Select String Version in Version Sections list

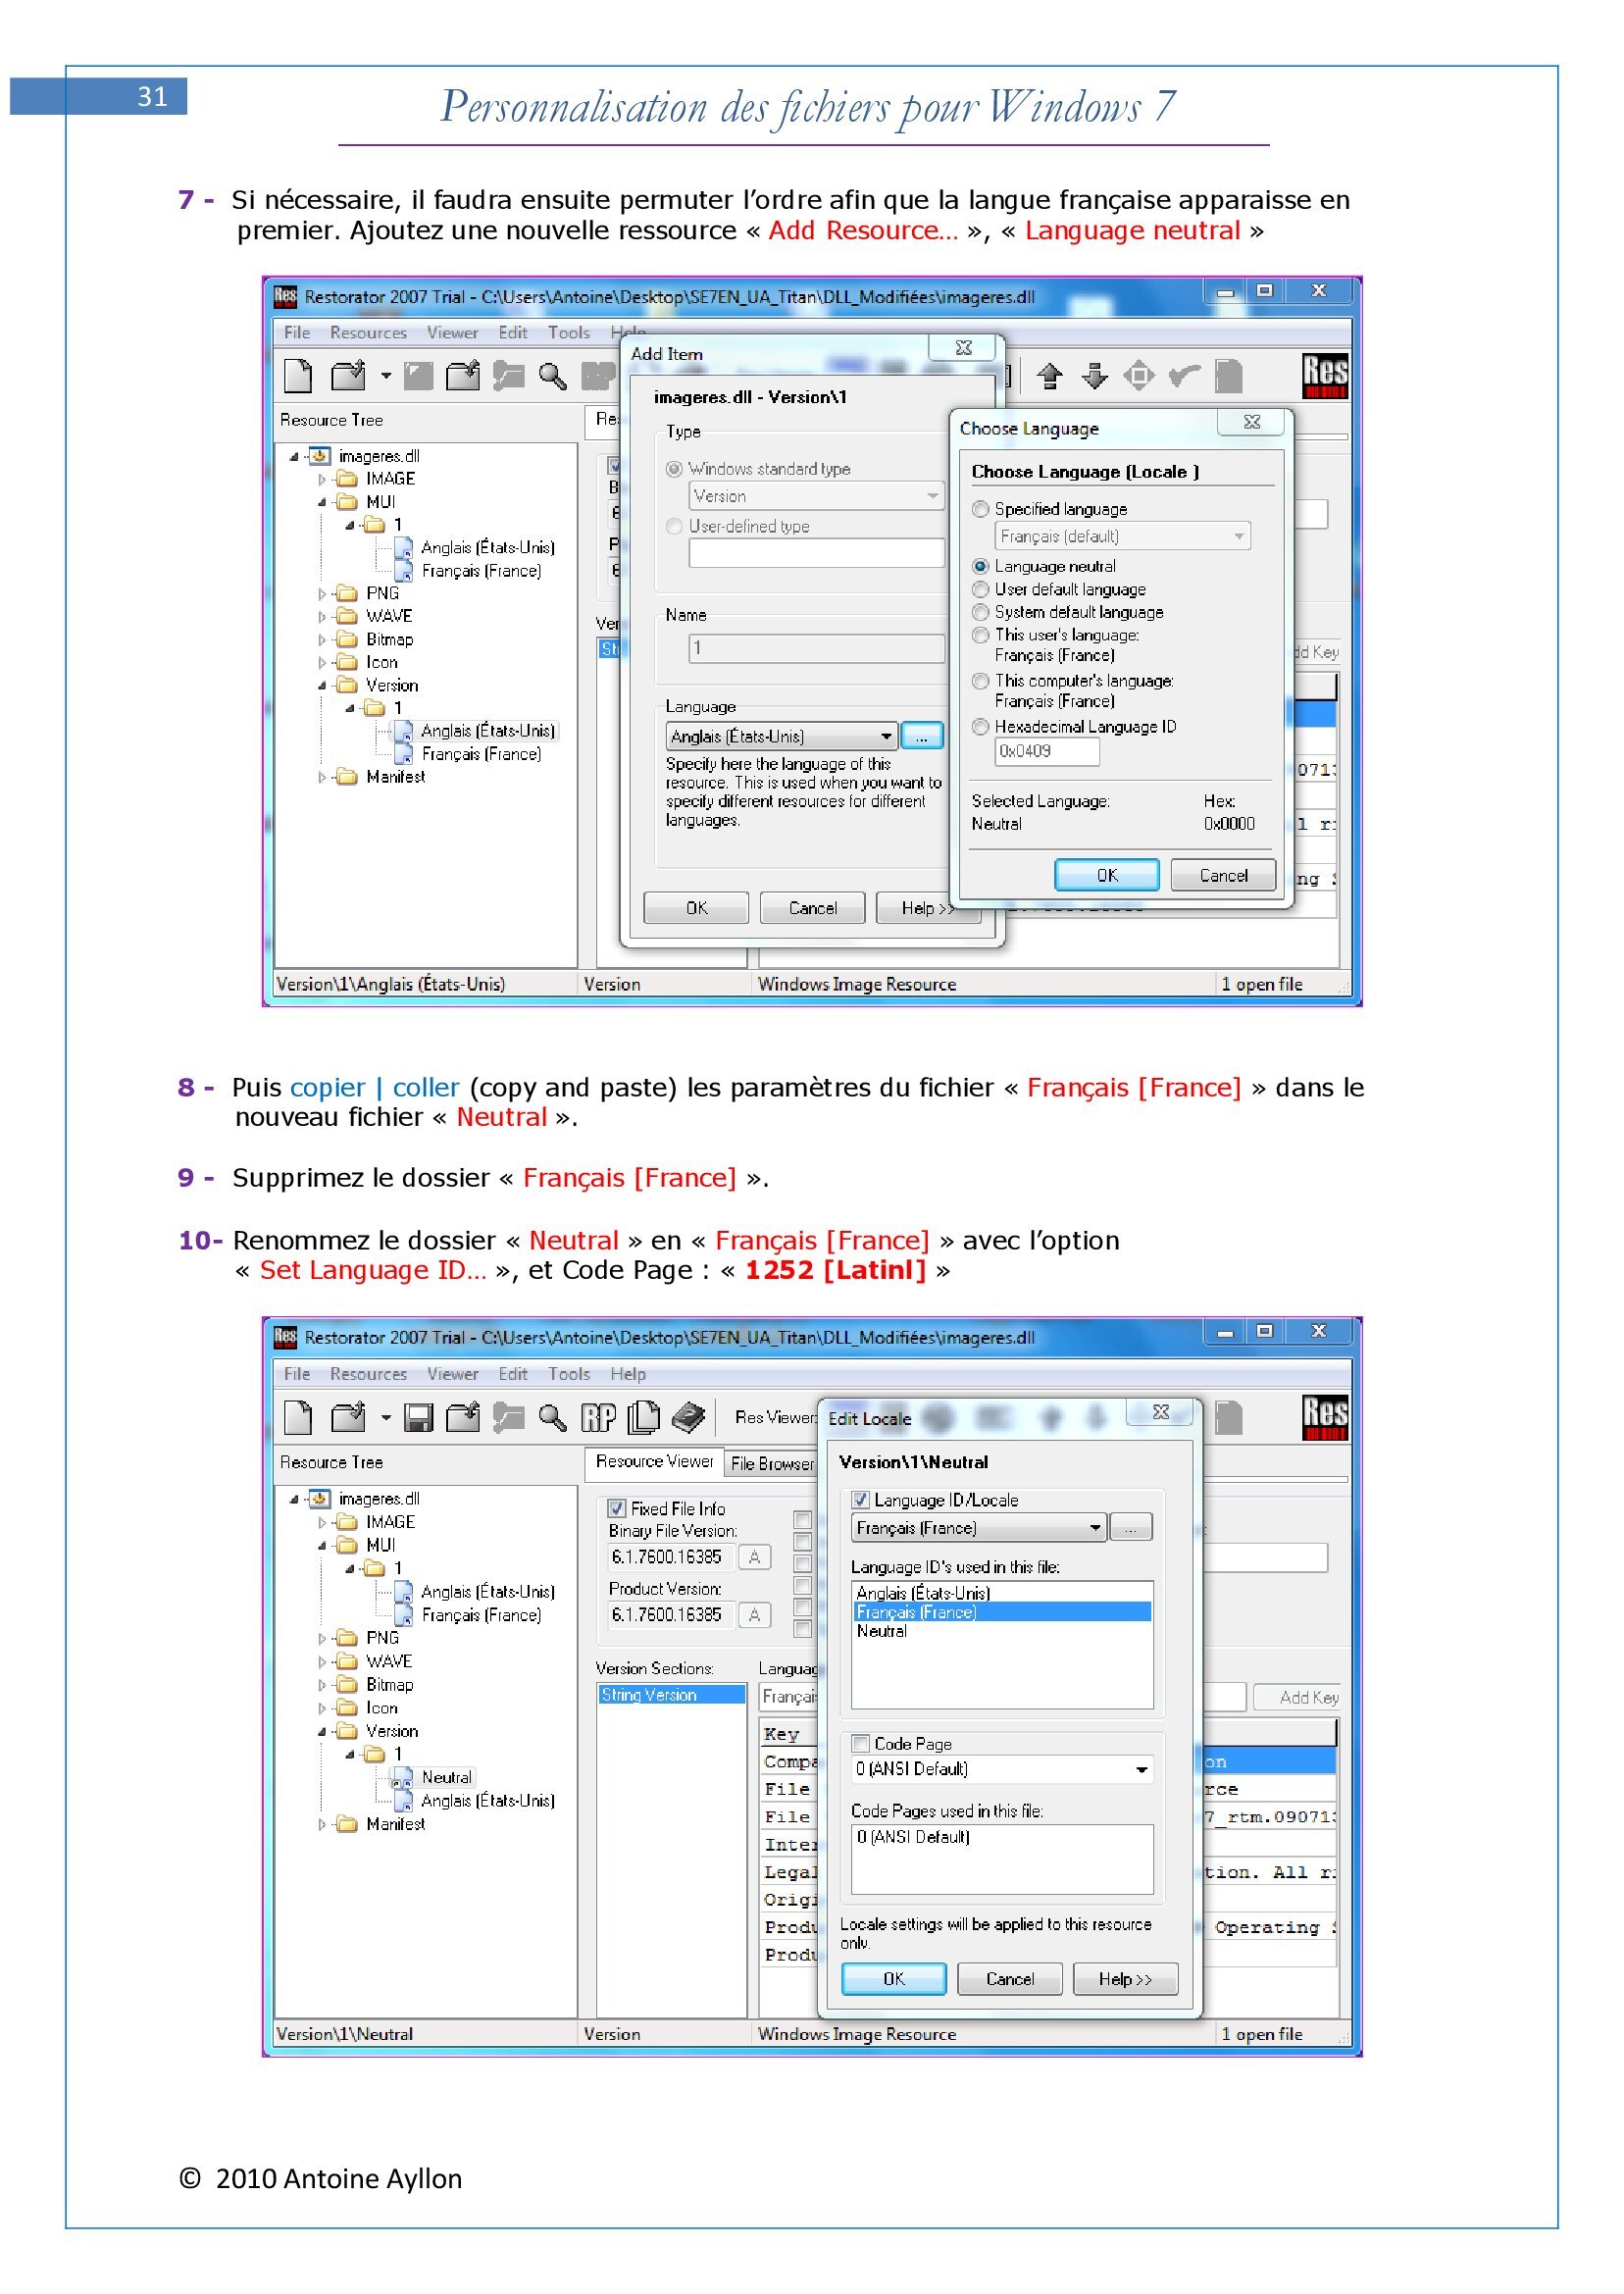671,1695
